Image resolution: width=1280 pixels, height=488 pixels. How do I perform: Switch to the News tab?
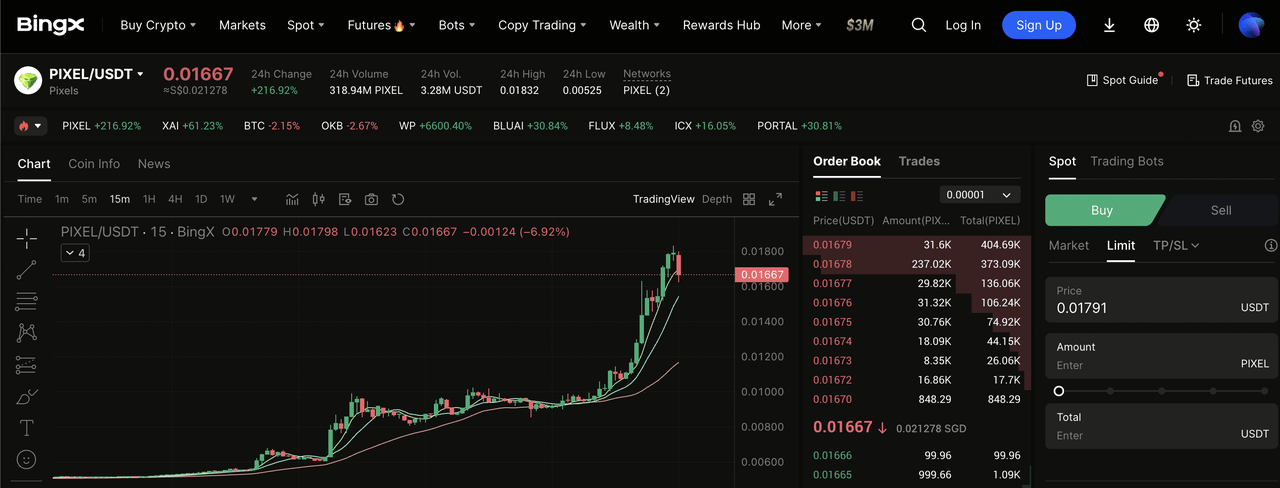[x=154, y=164]
